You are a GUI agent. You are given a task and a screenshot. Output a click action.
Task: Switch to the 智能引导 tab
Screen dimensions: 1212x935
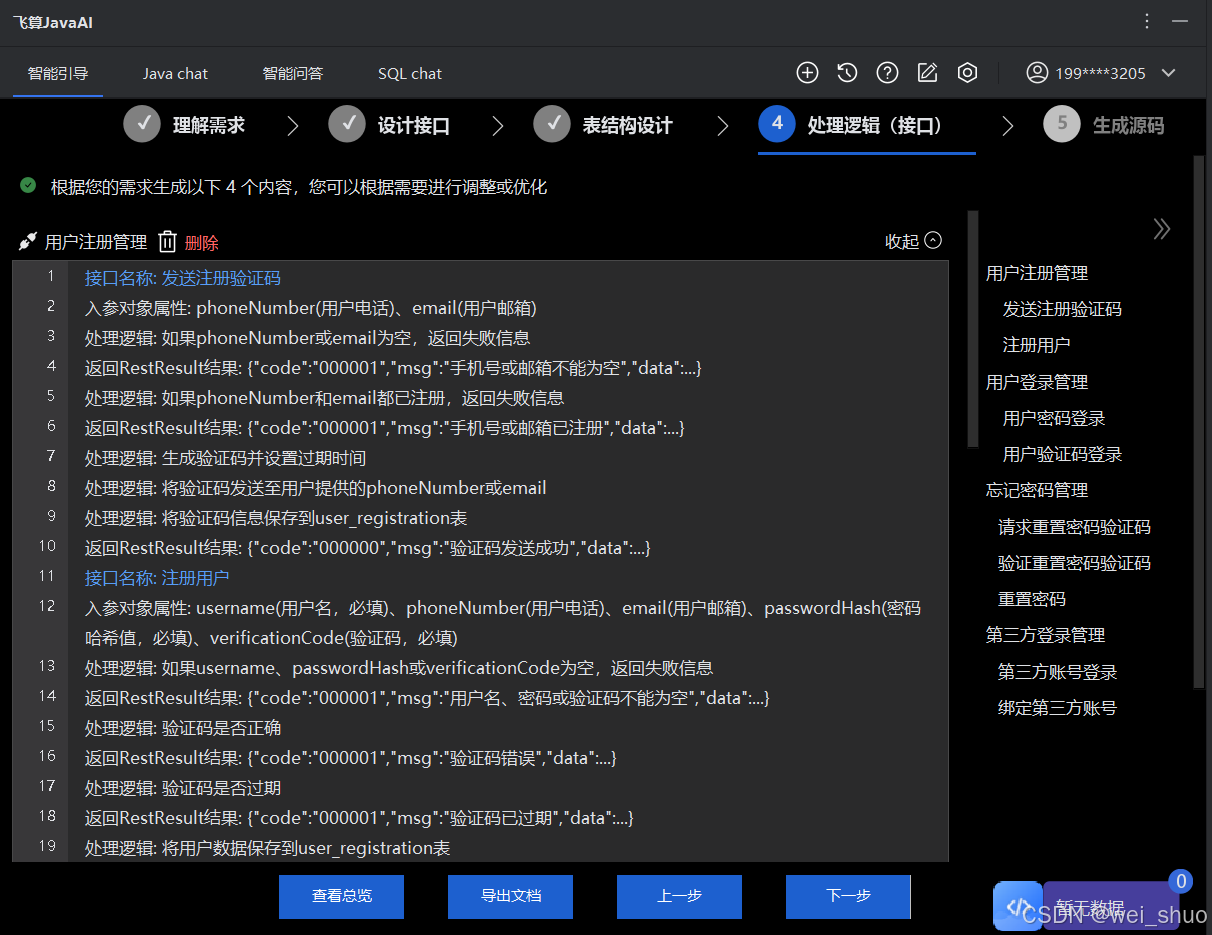click(58, 73)
